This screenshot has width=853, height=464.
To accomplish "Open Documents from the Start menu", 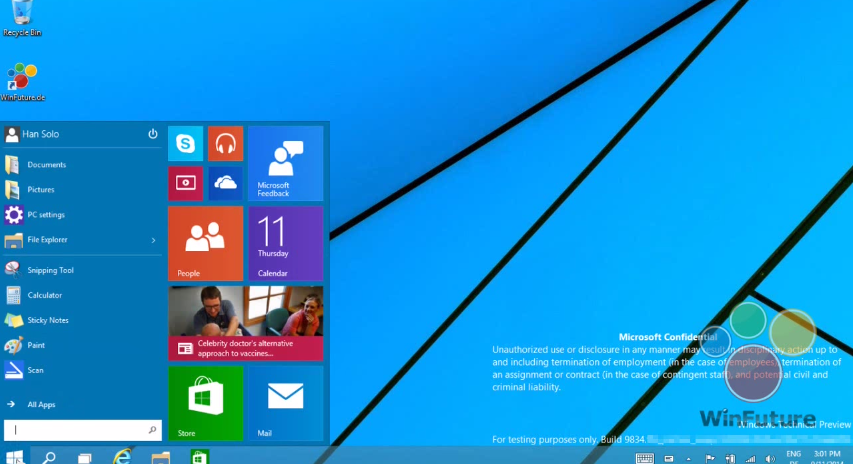I will (82, 164).
